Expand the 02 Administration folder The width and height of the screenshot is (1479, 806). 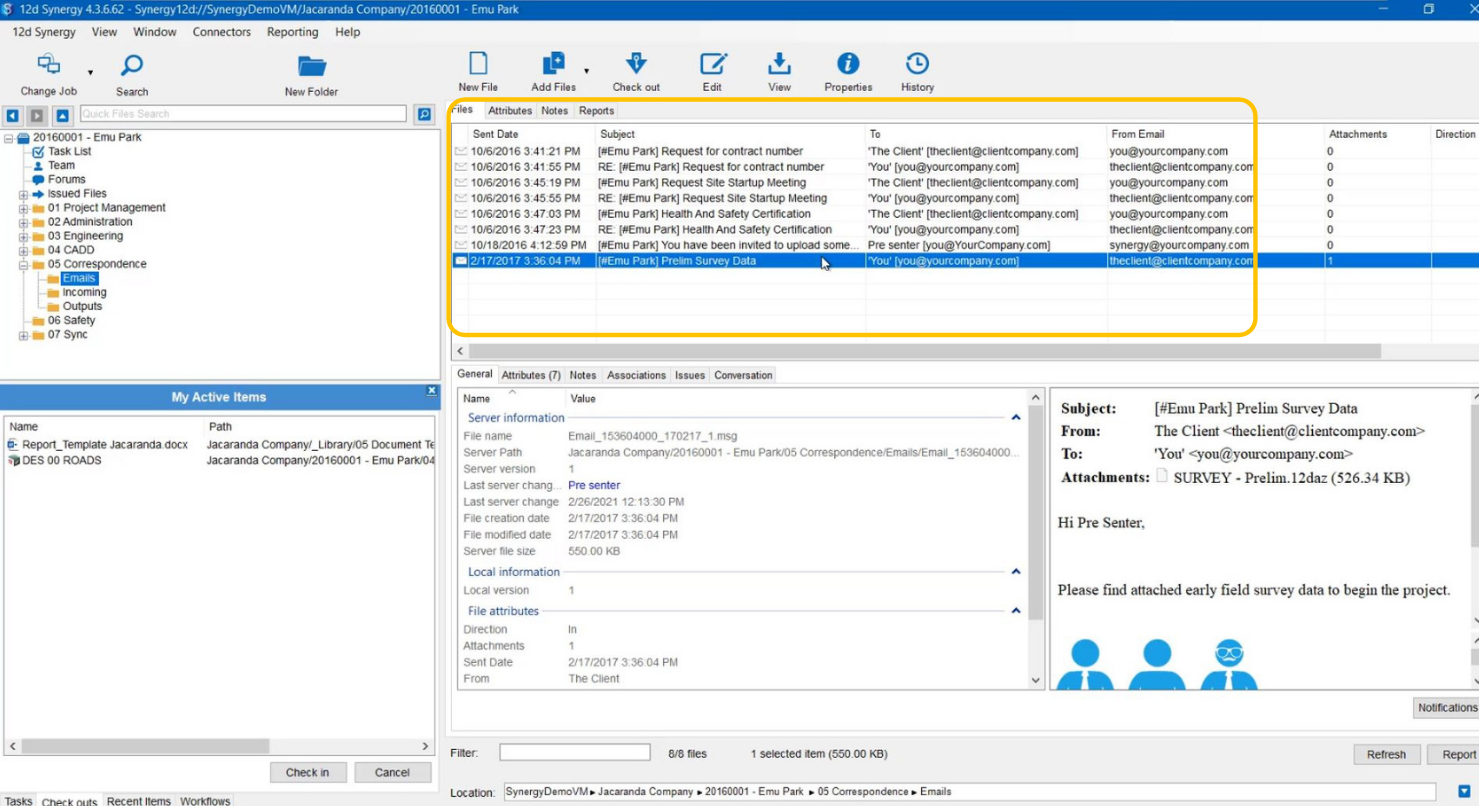(x=24, y=222)
